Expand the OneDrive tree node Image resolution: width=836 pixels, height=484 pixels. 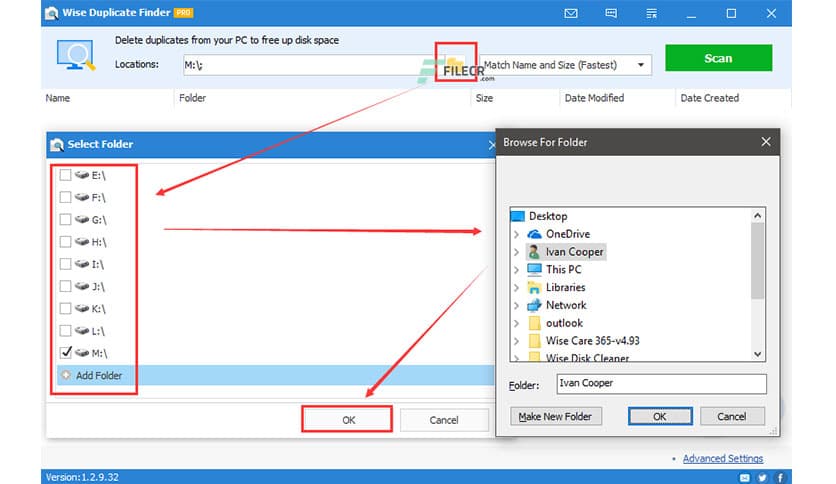click(x=516, y=234)
